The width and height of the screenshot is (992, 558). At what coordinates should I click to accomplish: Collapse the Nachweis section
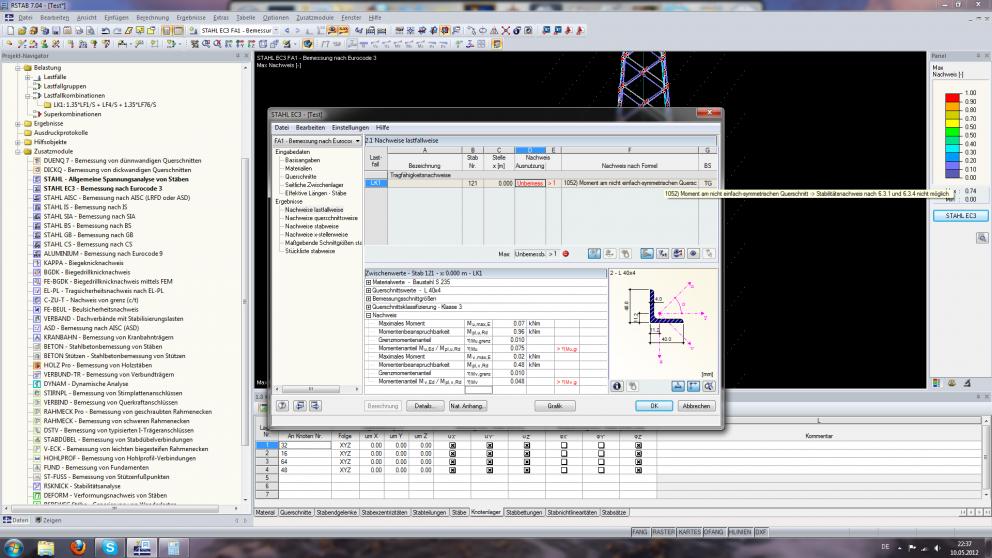coord(368,315)
